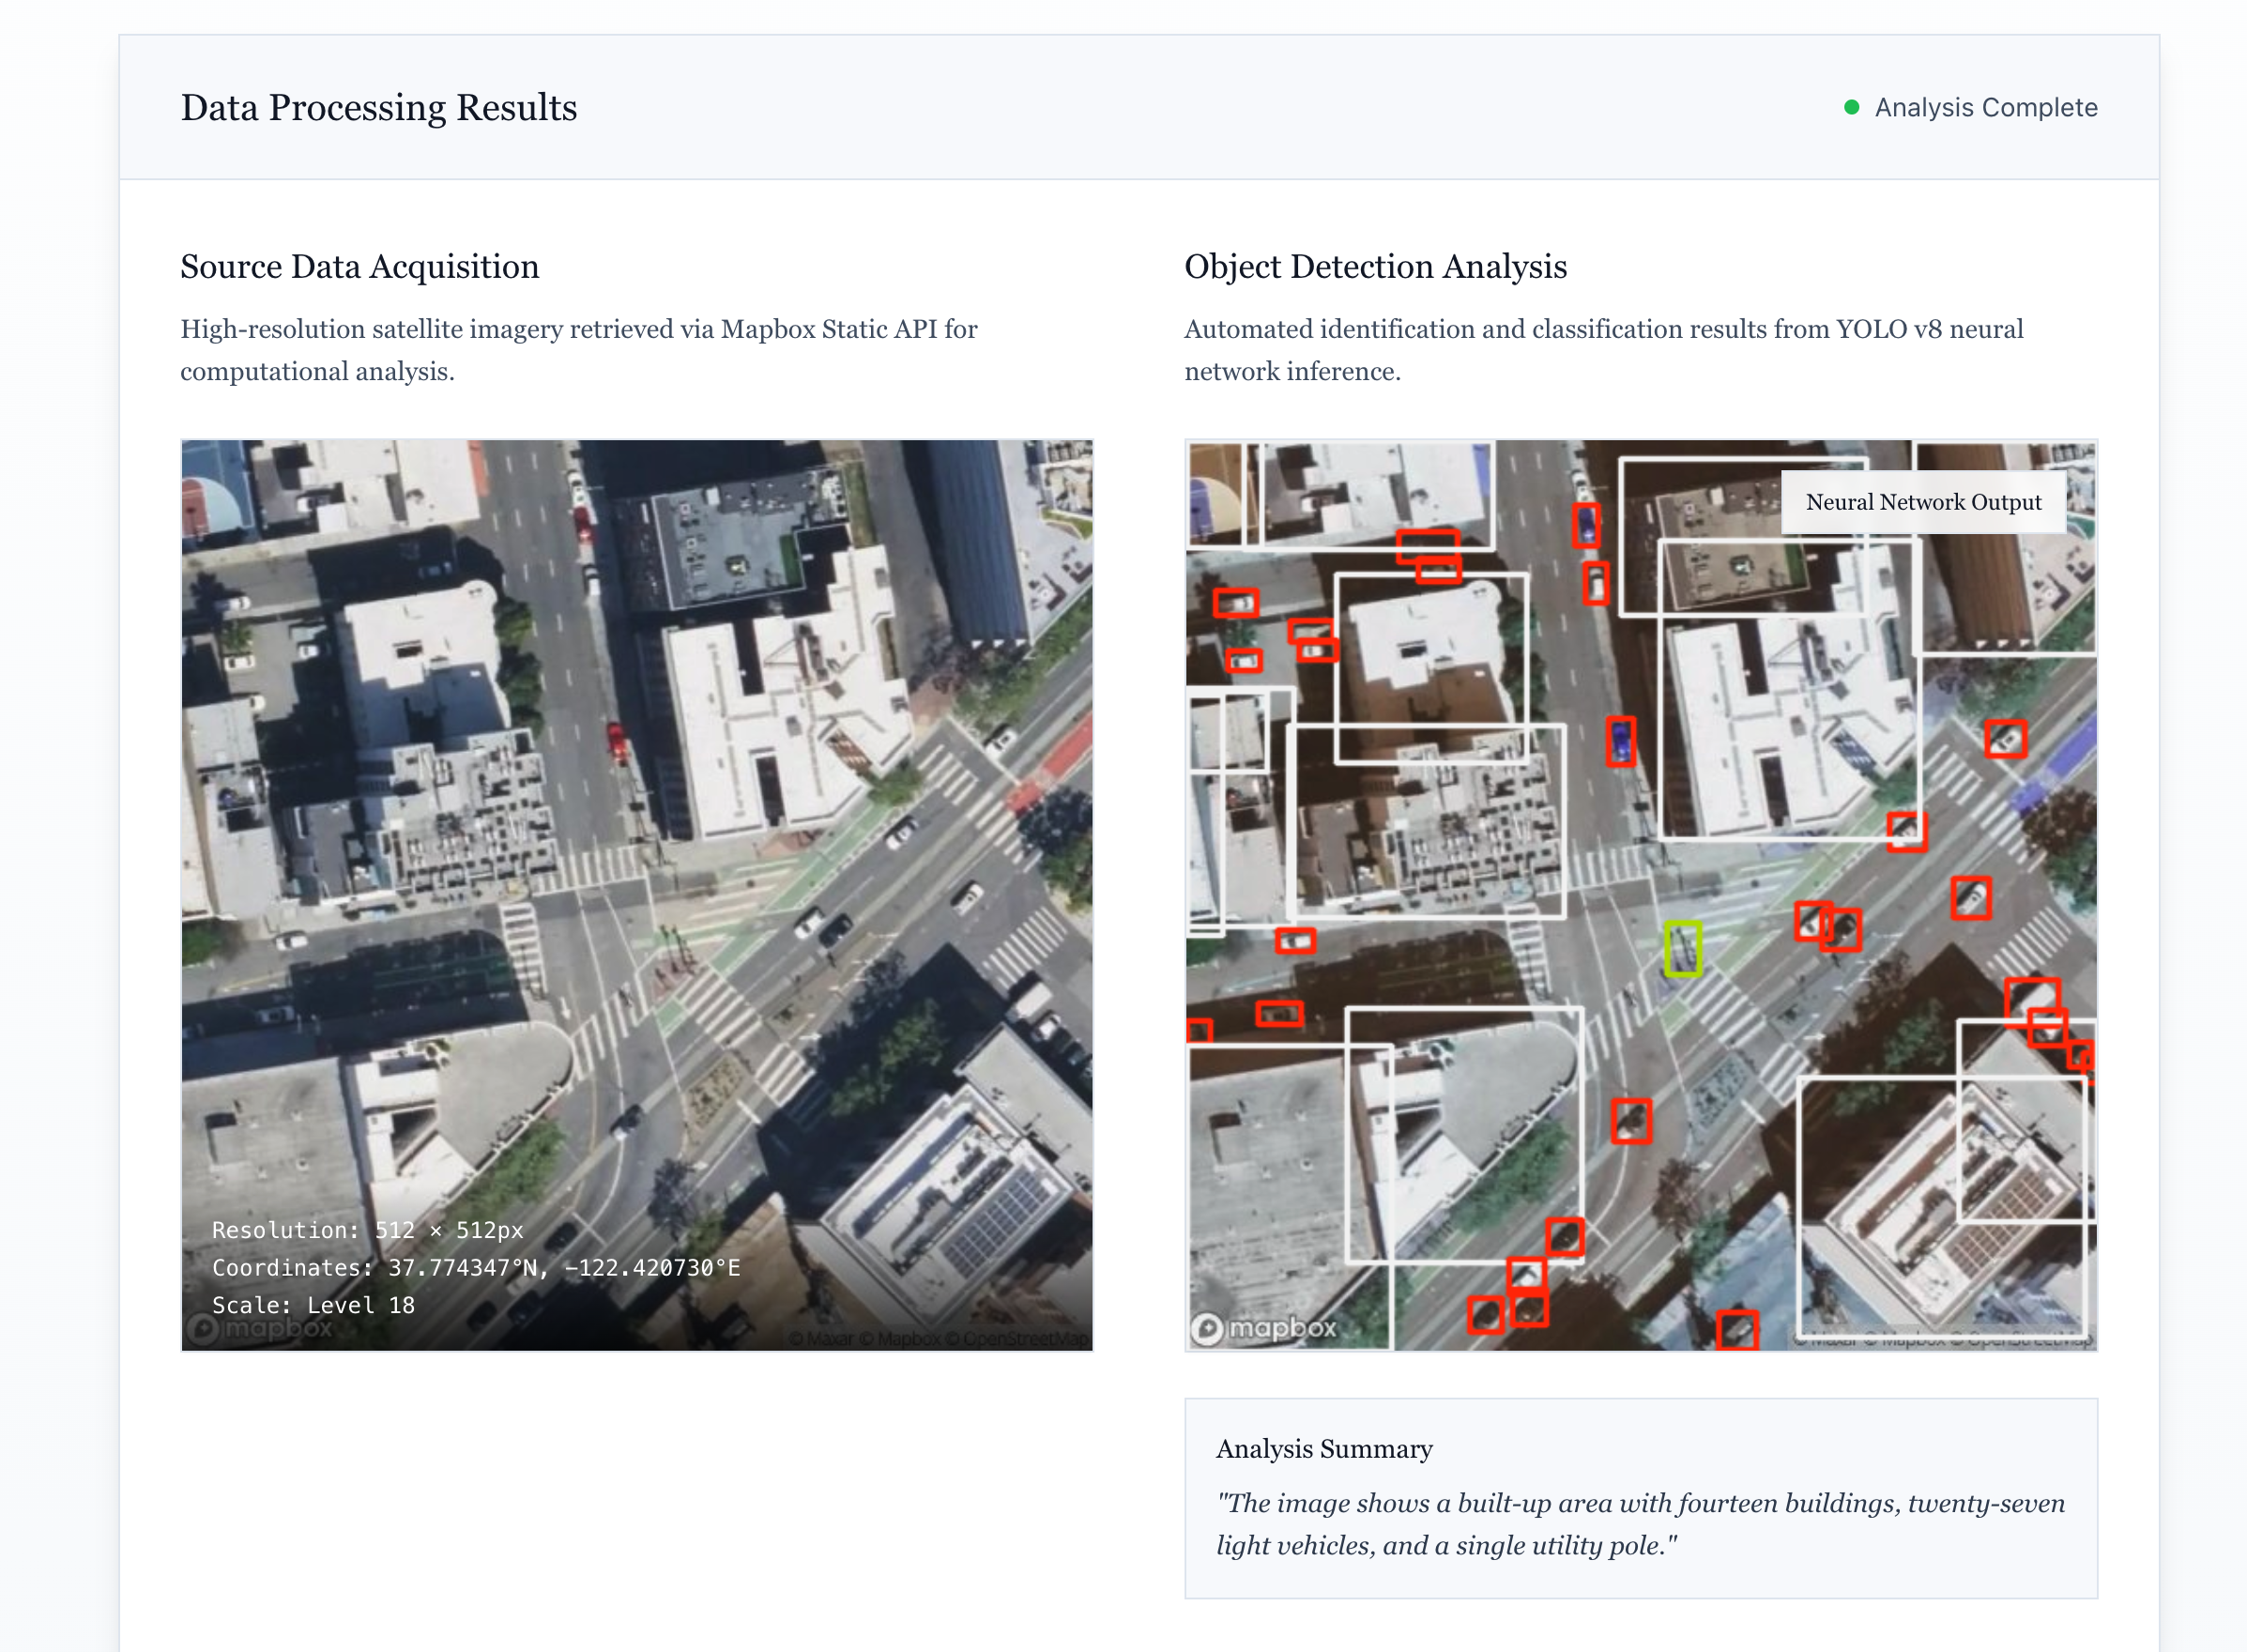The width and height of the screenshot is (2247, 1652).
Task: Click Mapbox logo on the detection image
Action: point(1265,1327)
